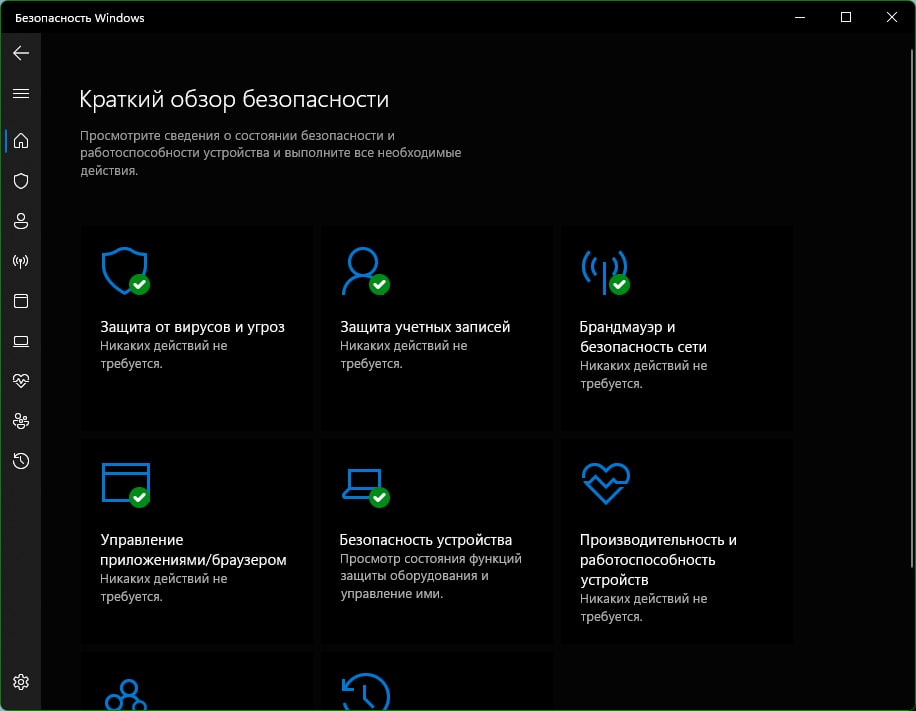
Task: Click the vertical scrollbar thumb
Action: 911,308
